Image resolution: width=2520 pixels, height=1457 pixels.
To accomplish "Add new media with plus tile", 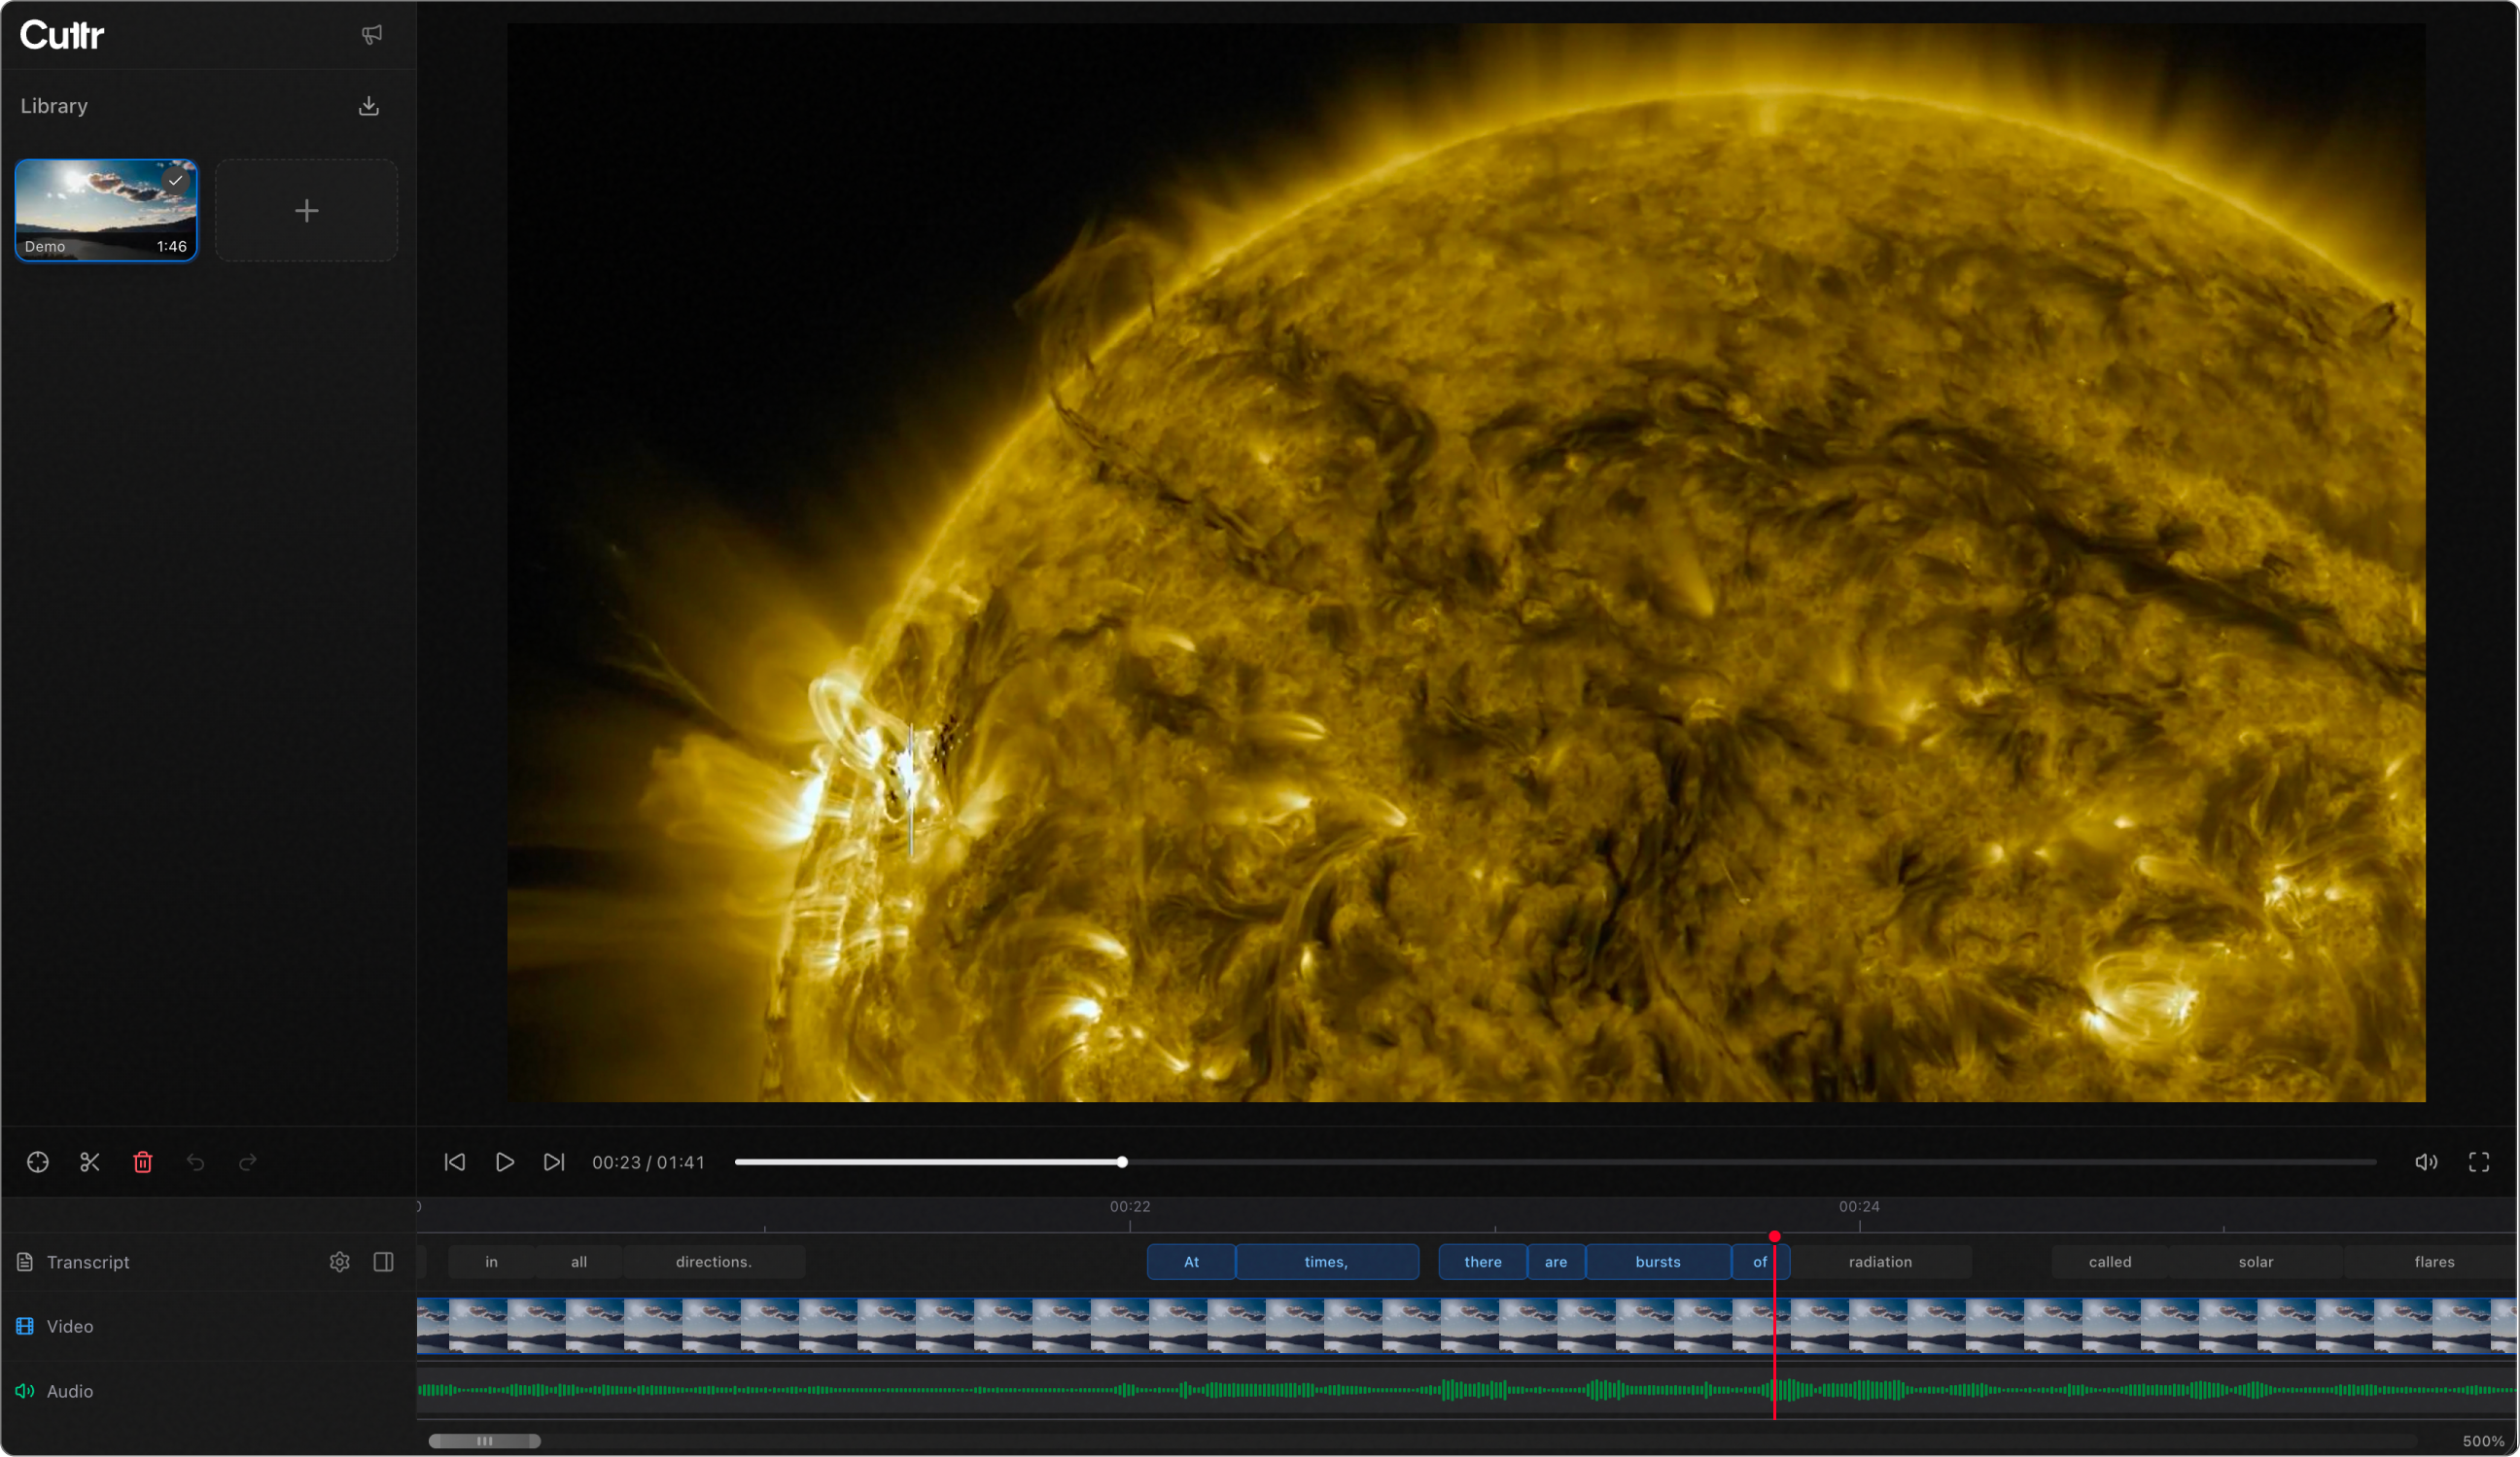I will (307, 211).
